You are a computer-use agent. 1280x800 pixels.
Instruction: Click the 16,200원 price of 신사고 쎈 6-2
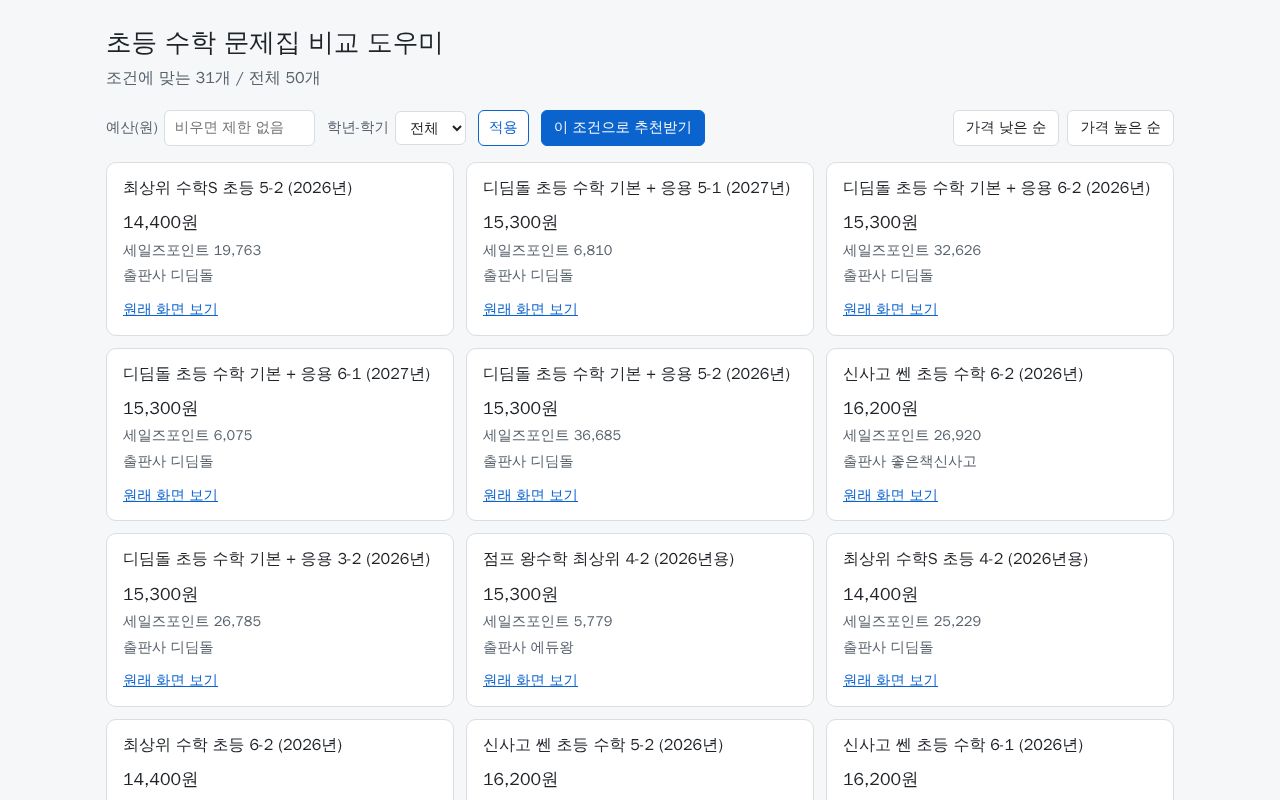881,408
